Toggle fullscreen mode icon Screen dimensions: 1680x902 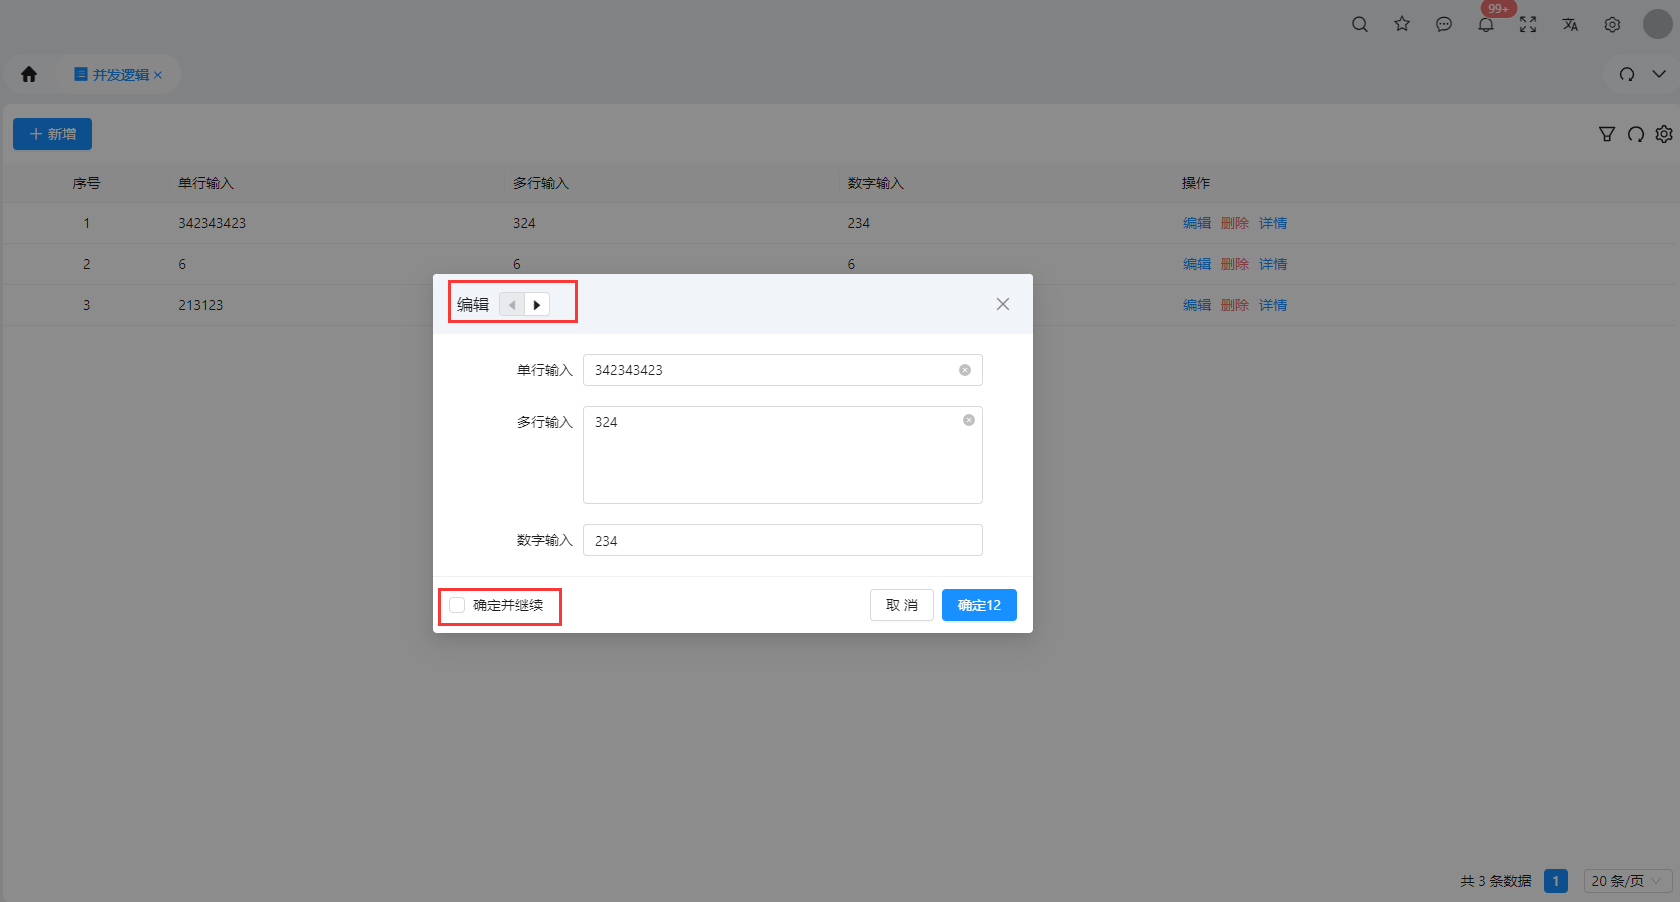click(x=1528, y=24)
